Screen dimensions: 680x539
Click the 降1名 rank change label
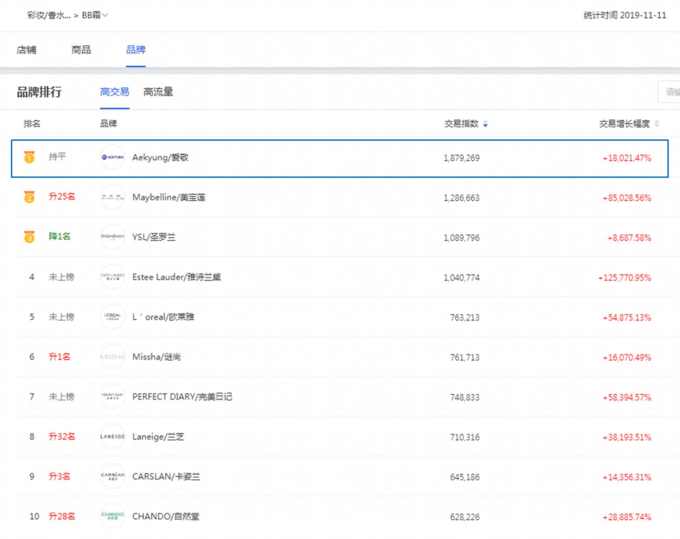click(x=59, y=236)
